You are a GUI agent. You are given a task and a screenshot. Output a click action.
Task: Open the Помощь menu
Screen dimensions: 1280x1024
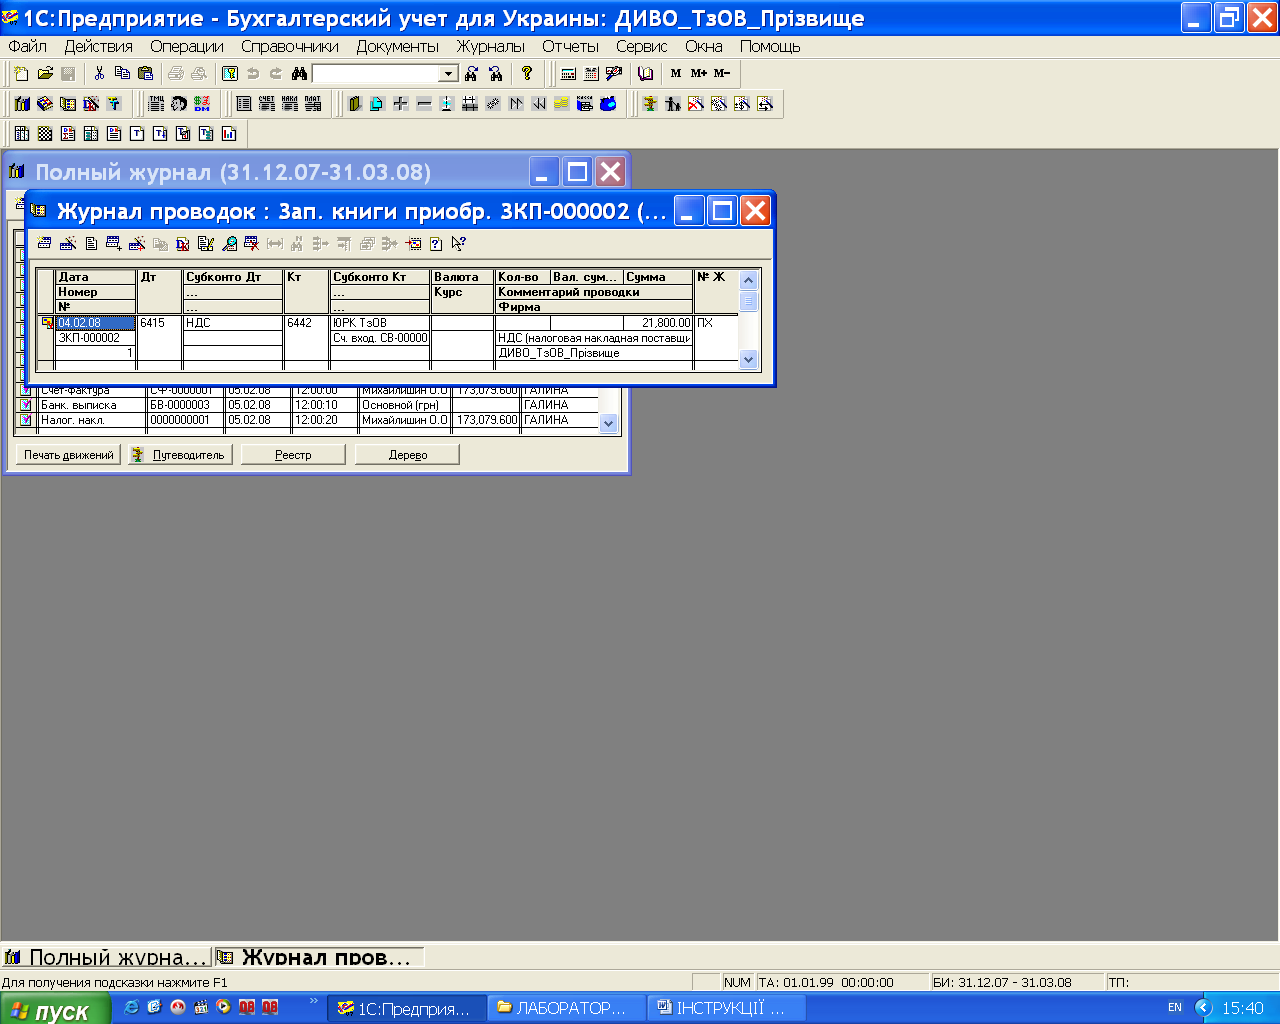click(x=770, y=46)
